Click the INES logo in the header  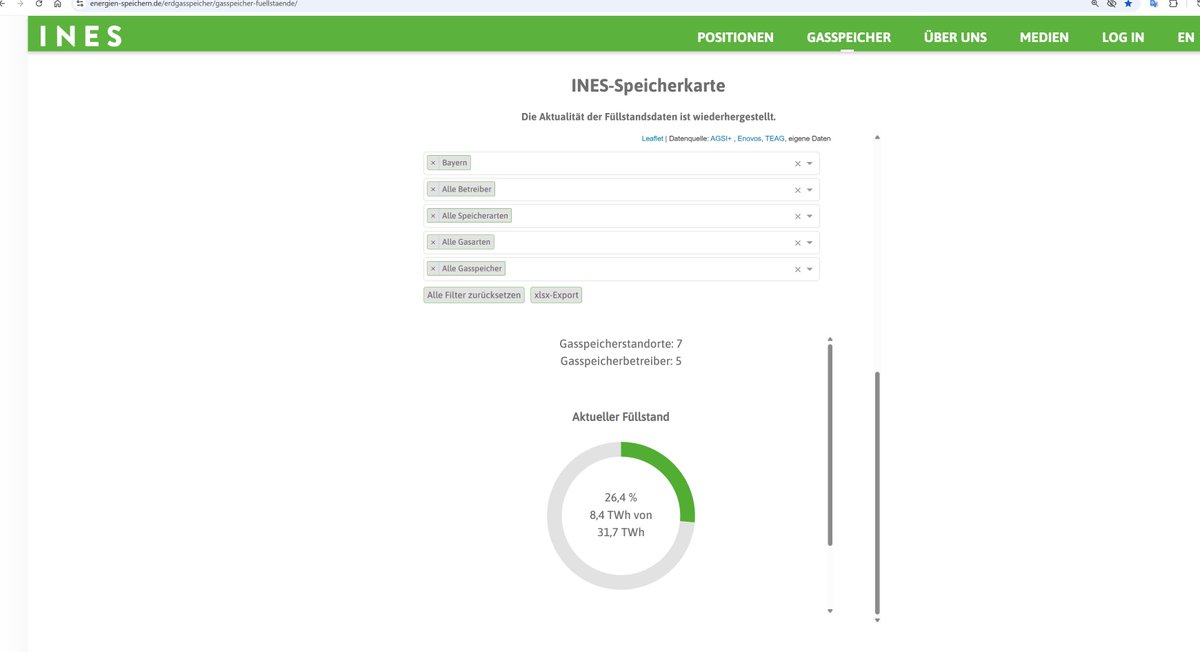click(81, 36)
